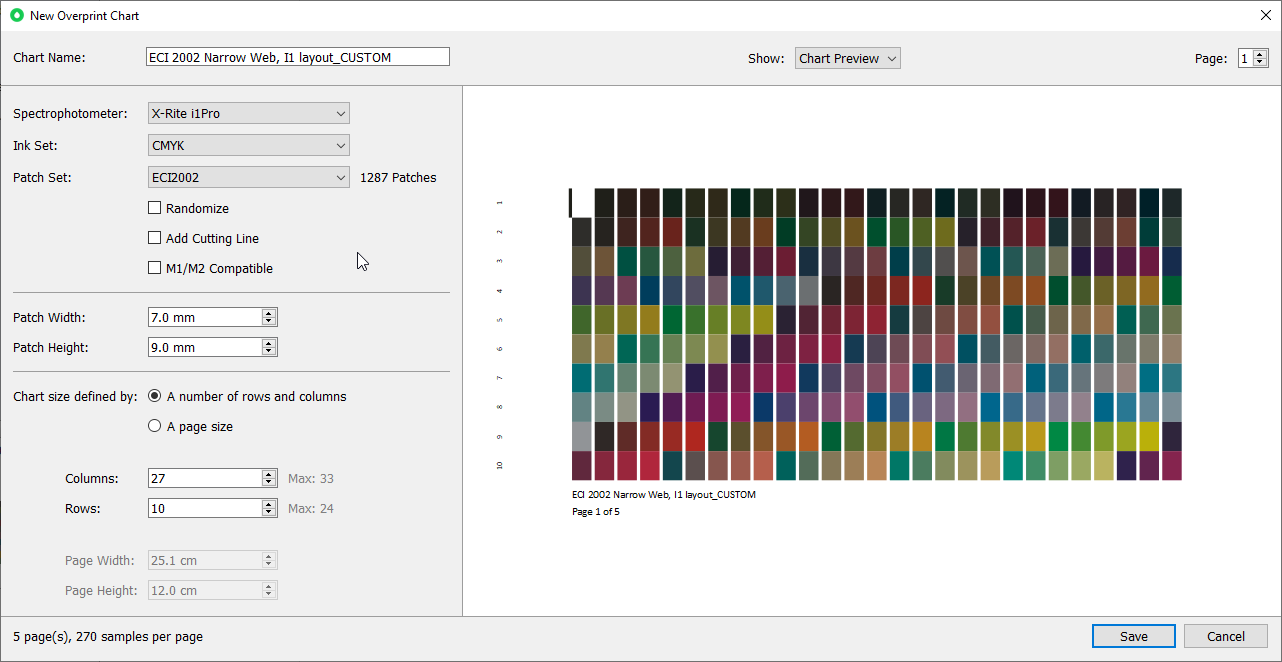
Task: Open the Patch Set ECI2002 dropdown
Action: pos(248,177)
